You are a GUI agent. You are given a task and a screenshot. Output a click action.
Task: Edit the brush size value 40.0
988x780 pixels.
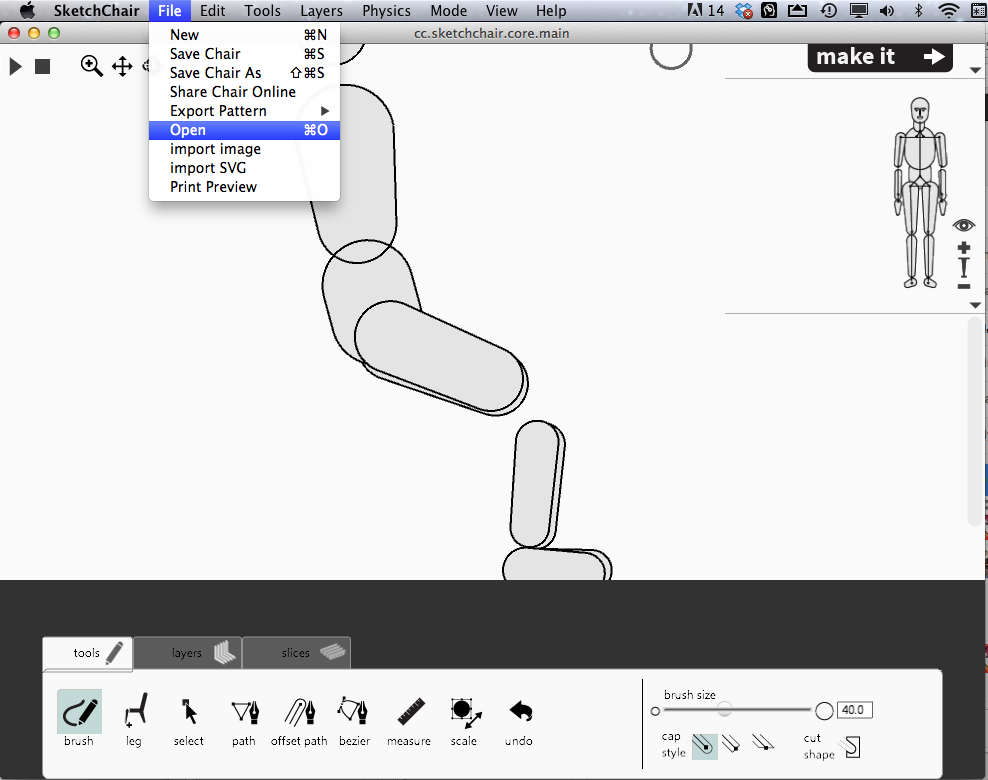pyautogui.click(x=854, y=710)
